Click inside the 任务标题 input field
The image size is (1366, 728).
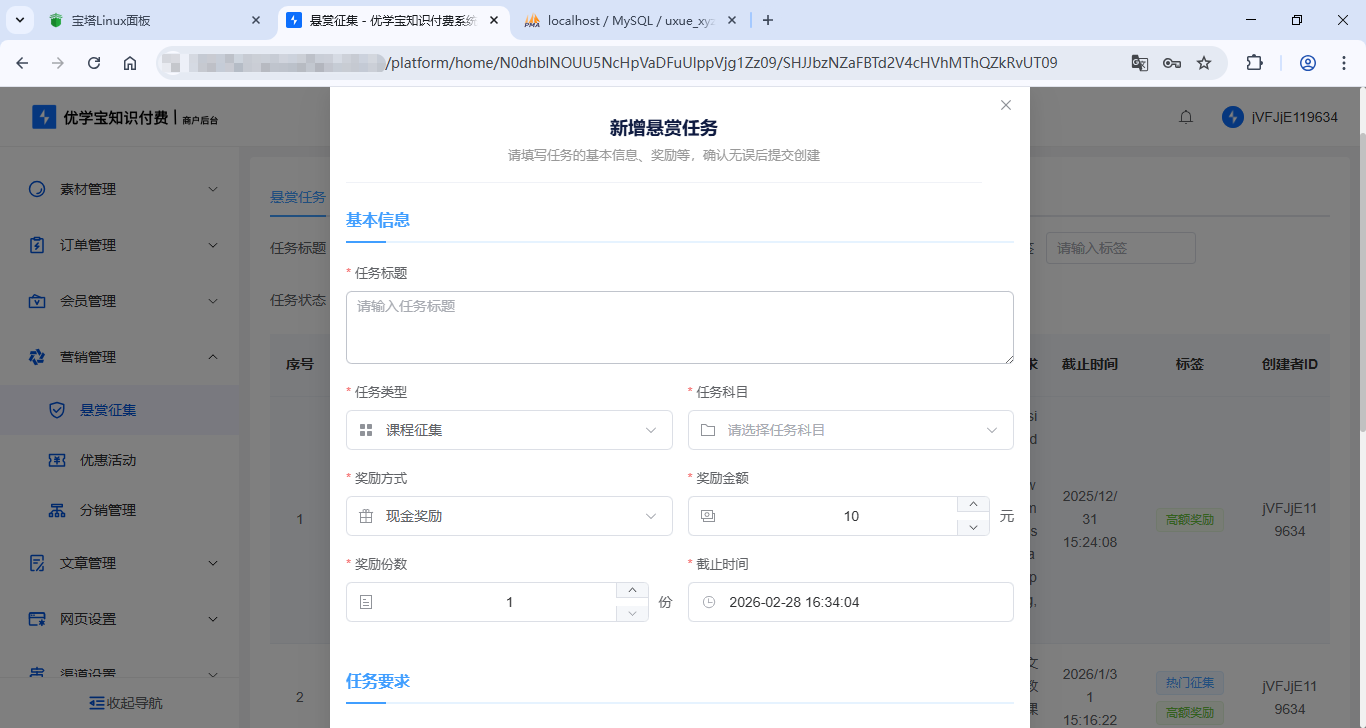[680, 327]
